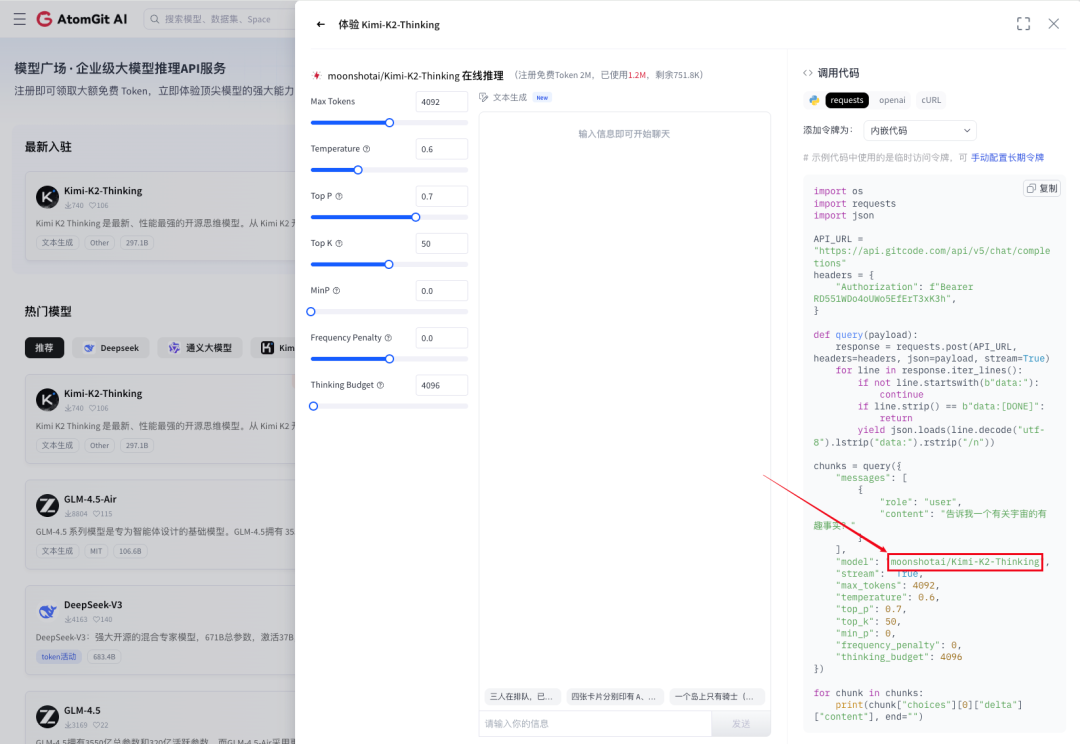Open the hamburger menu in AtomGit AI header

click(x=19, y=19)
